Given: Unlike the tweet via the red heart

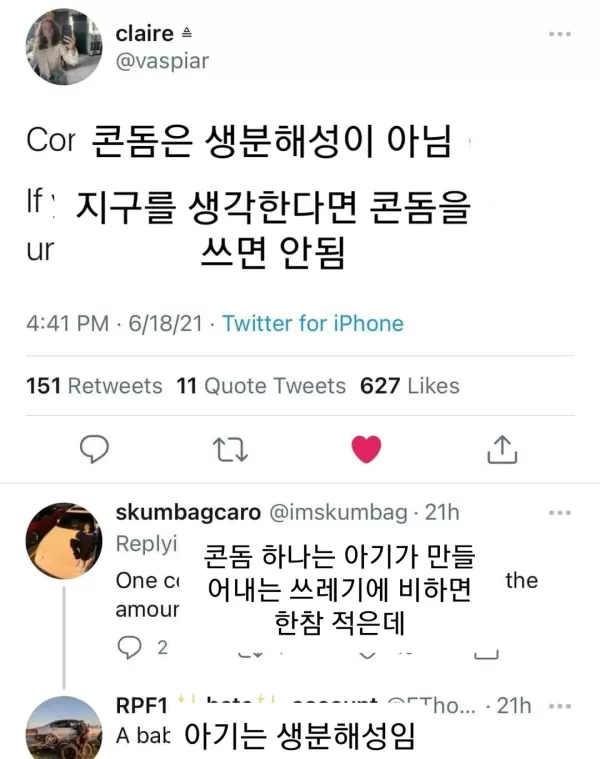Looking at the screenshot, I should 366,450.
